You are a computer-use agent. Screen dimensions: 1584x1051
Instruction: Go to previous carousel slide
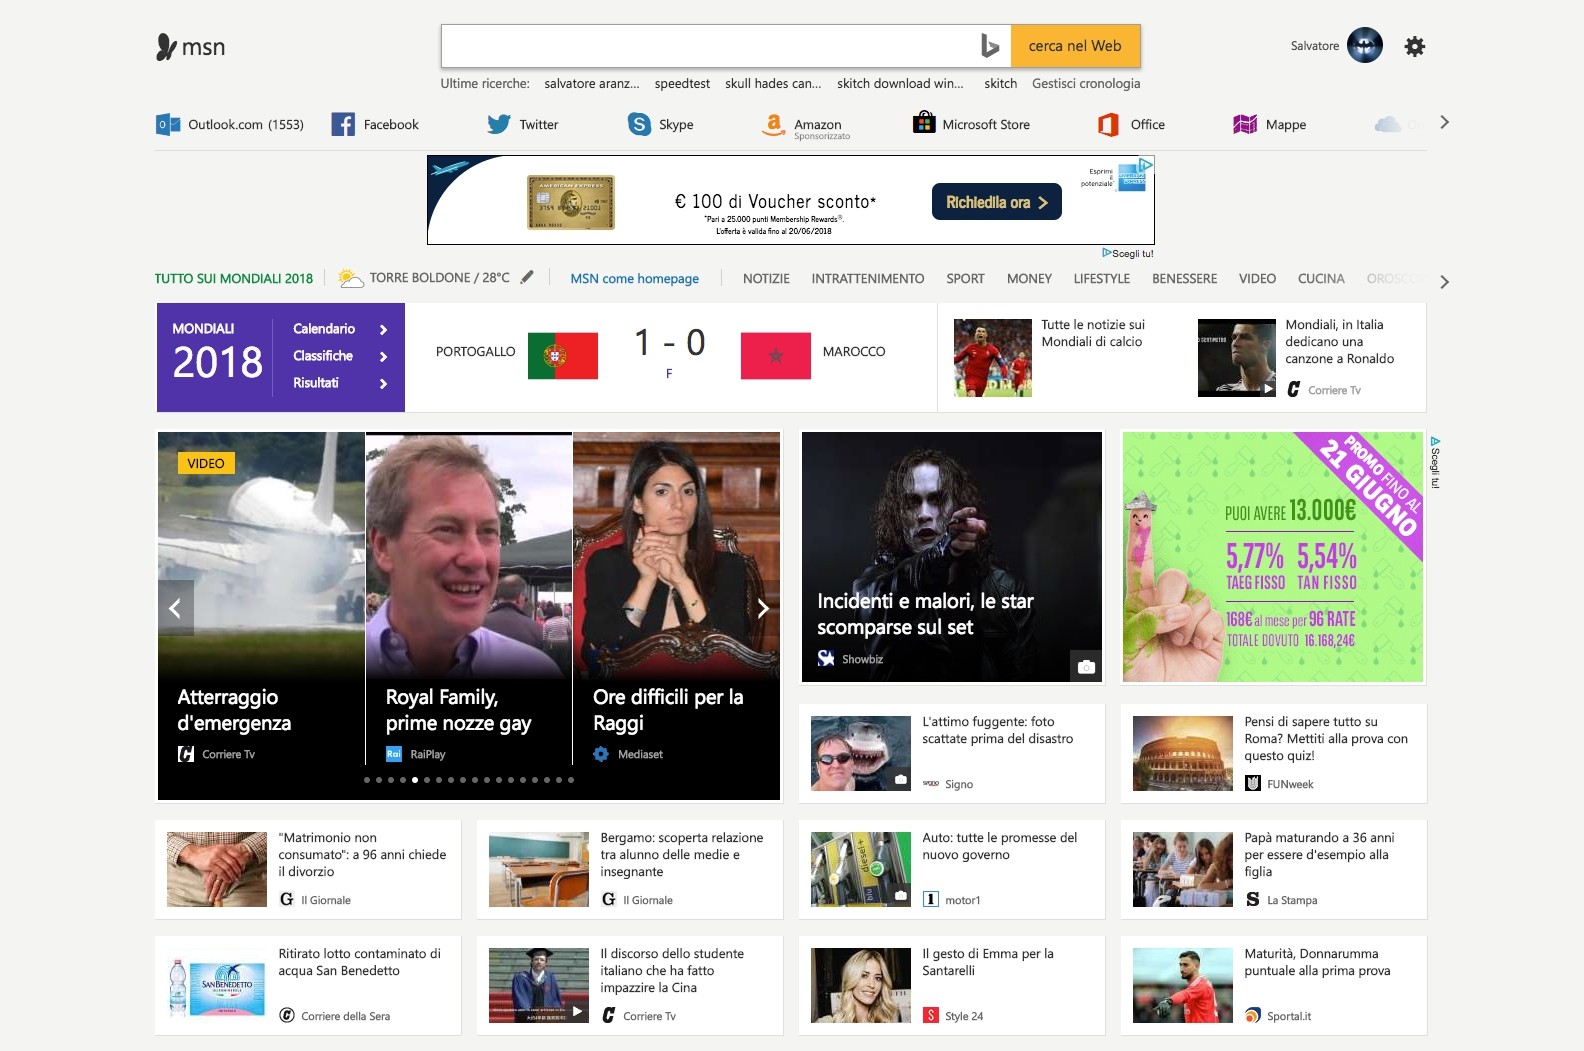(175, 608)
